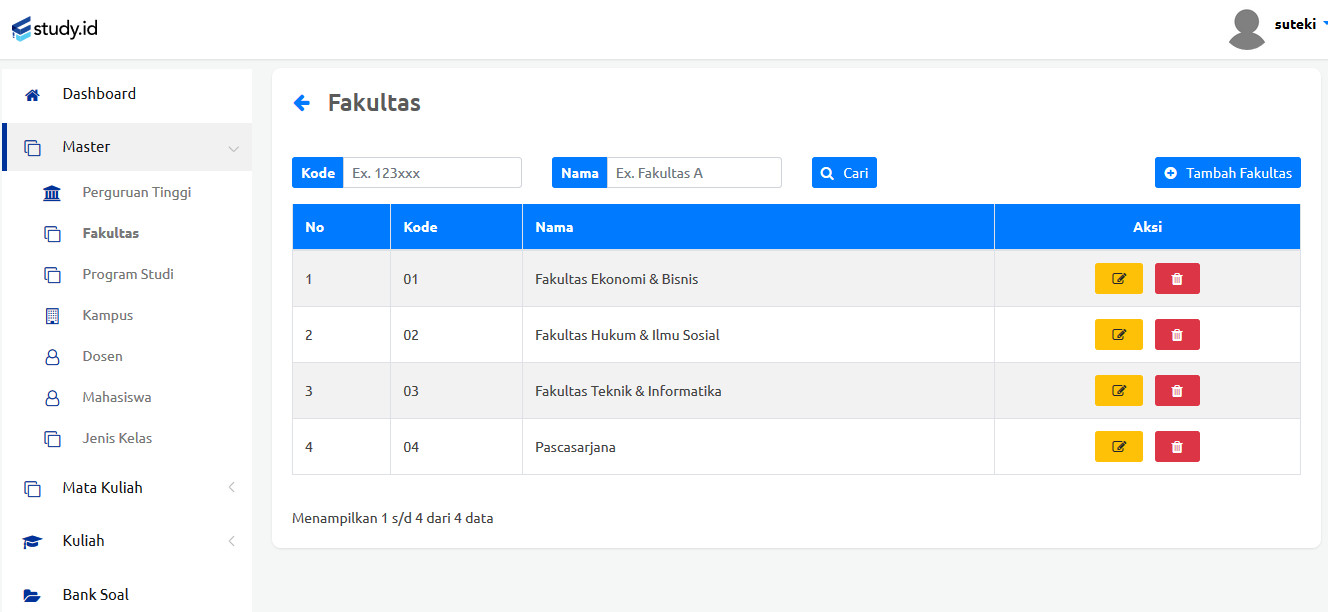This screenshot has height=612, width=1328.
Task: Edit Fakultas Hukum & Ilmu Sosial
Action: (1119, 335)
